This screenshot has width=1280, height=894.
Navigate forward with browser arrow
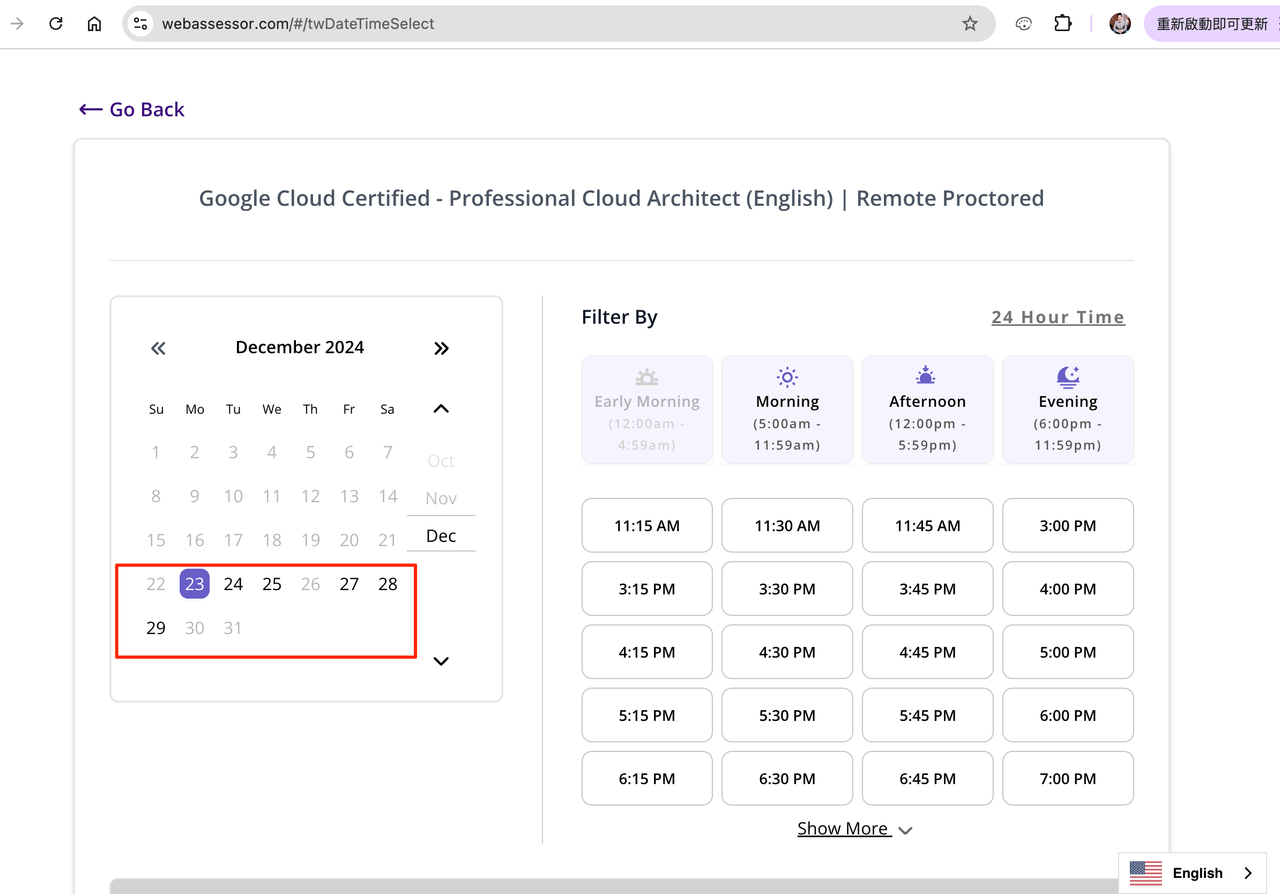coord(17,24)
